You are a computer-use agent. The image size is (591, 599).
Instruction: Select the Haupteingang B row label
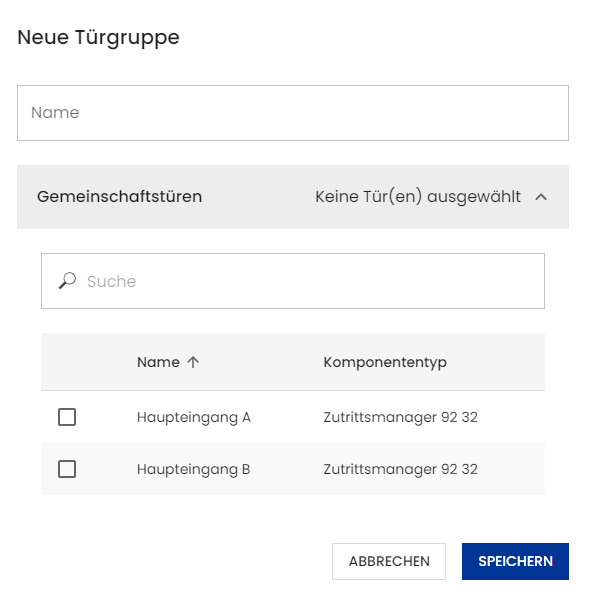(193, 469)
